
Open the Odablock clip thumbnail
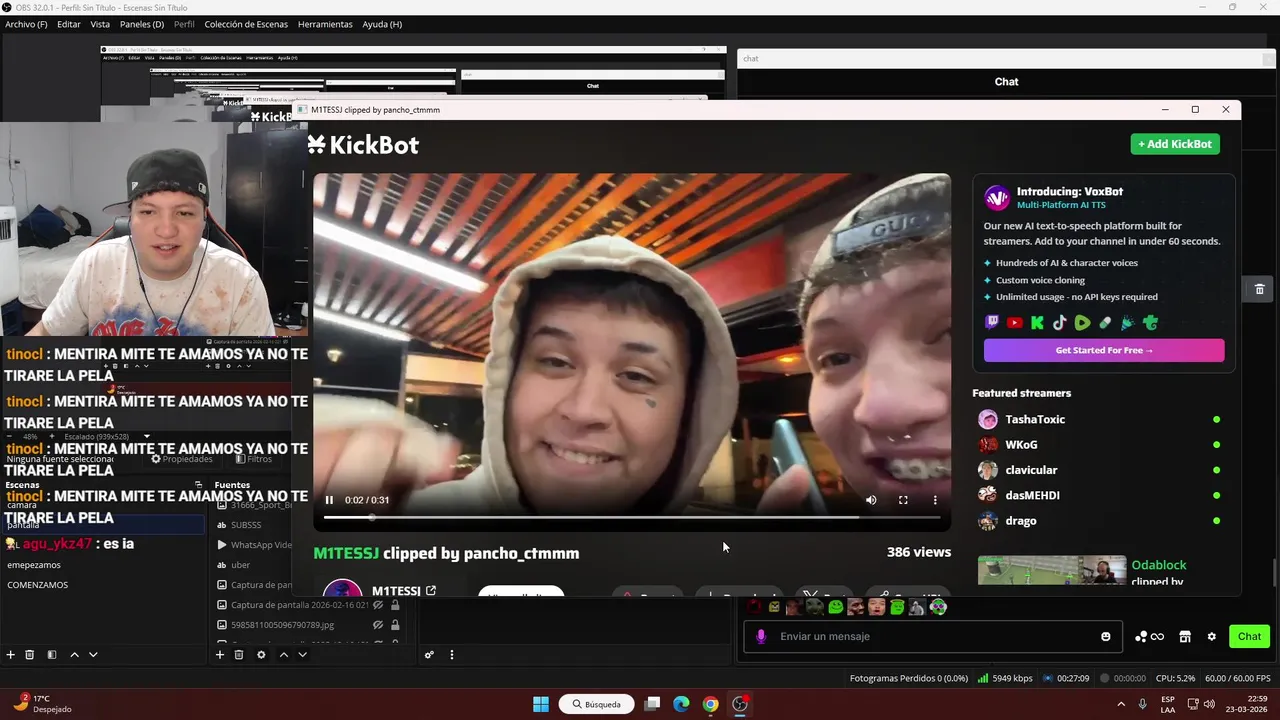pyautogui.click(x=1052, y=571)
